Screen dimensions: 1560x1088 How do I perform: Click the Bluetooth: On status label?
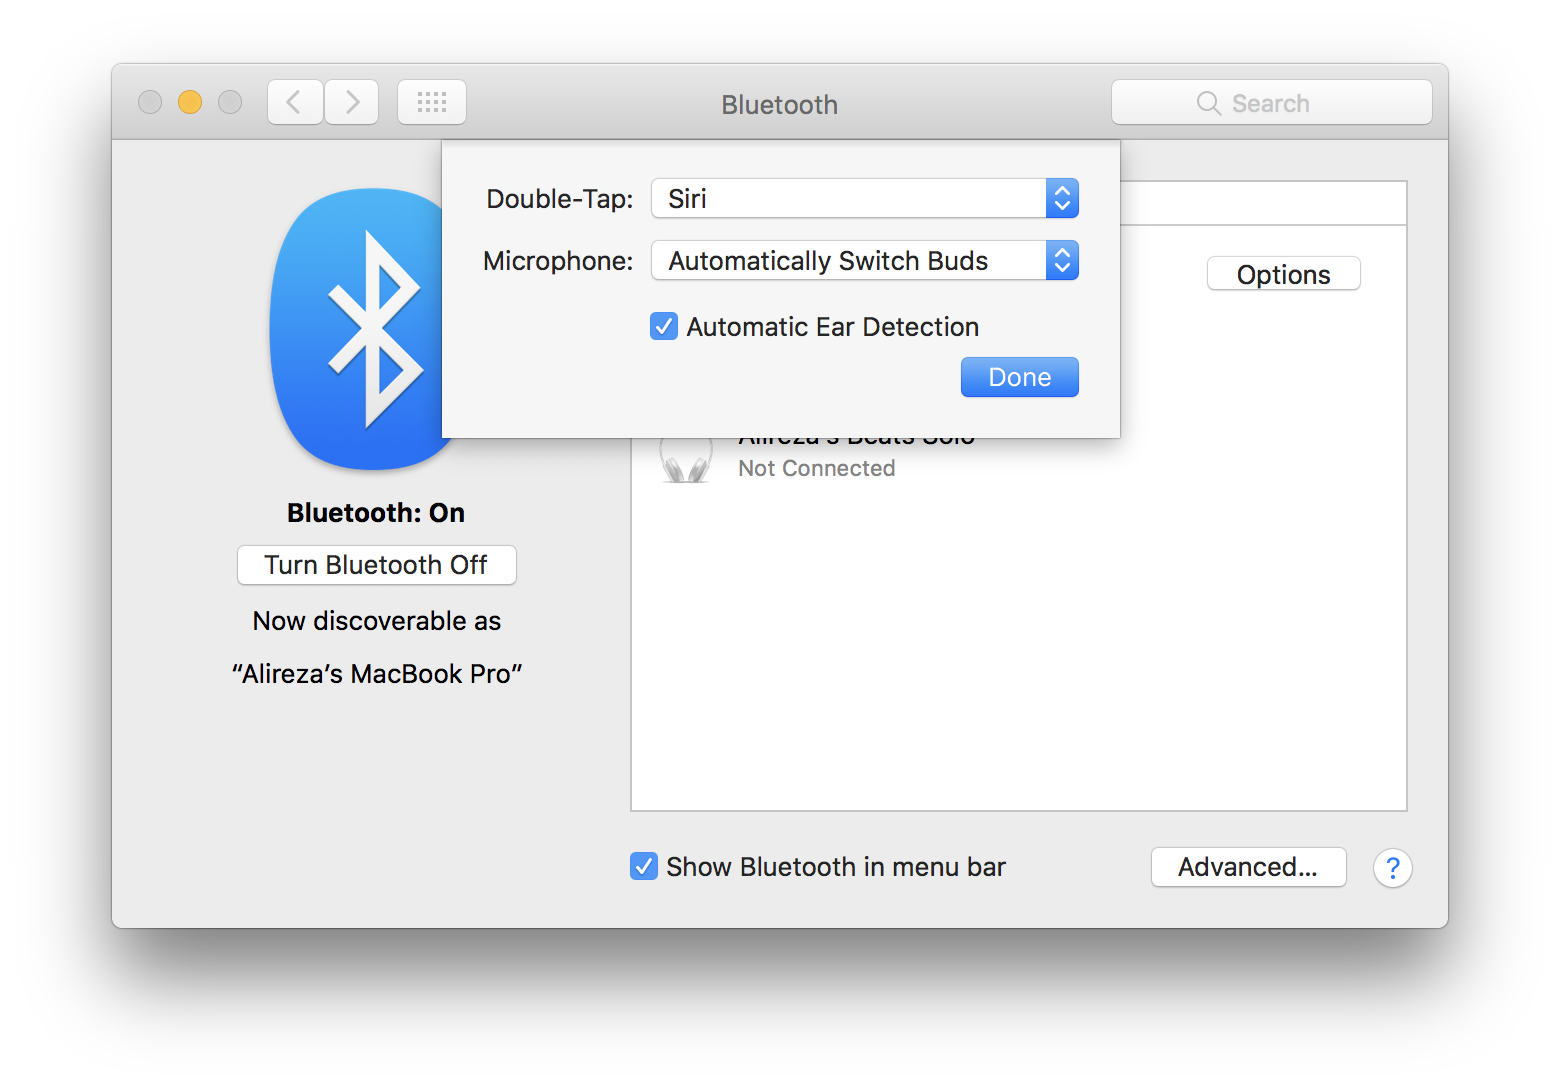376,513
